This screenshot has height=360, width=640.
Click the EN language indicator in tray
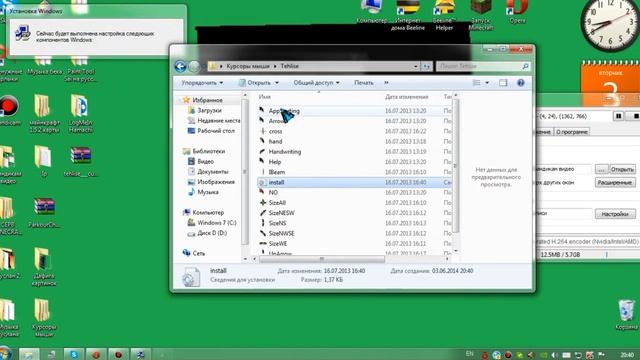click(469, 354)
